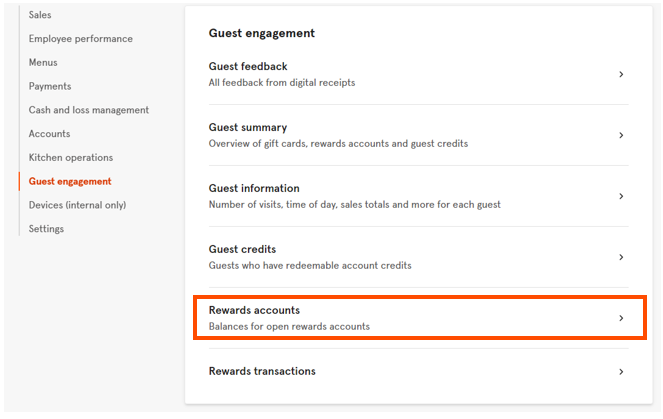
Task: Click the Guest information chevron arrow
Action: click(x=621, y=196)
